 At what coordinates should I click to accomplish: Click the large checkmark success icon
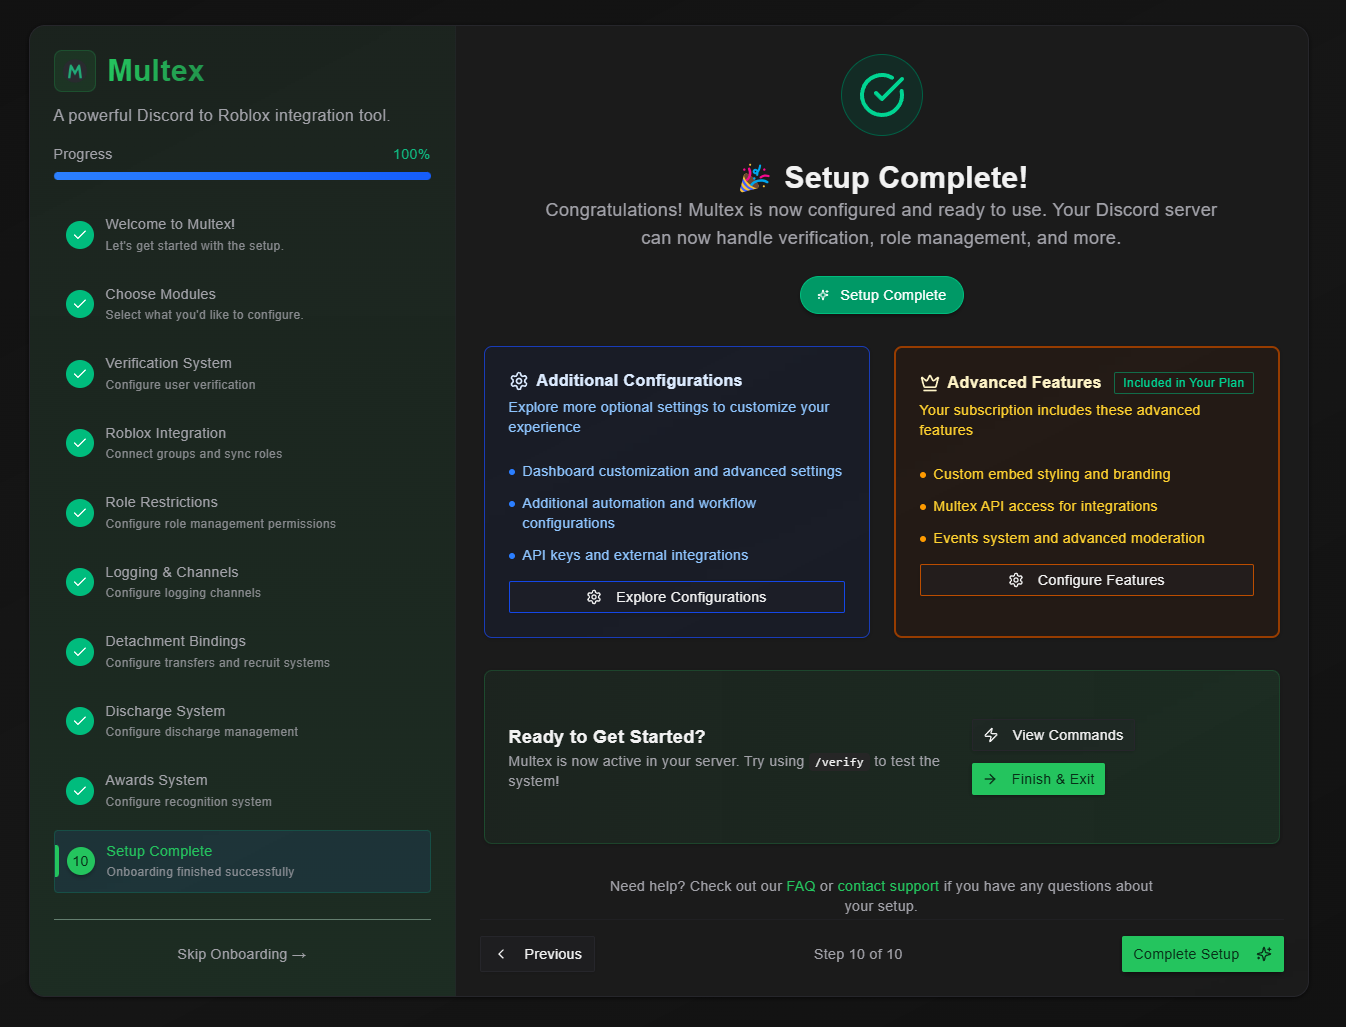[882, 95]
